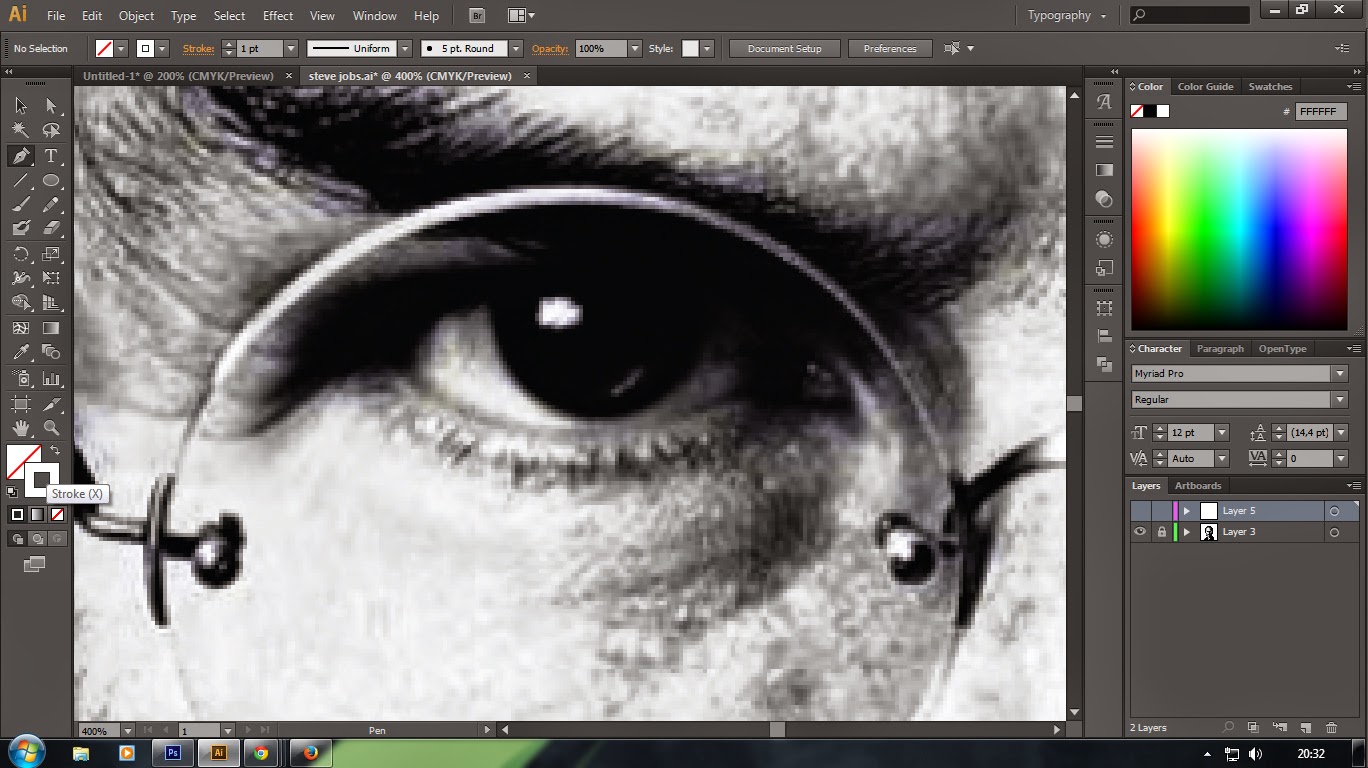This screenshot has height=768, width=1368.
Task: Select the Eraser tool
Action: pyautogui.click(x=51, y=228)
